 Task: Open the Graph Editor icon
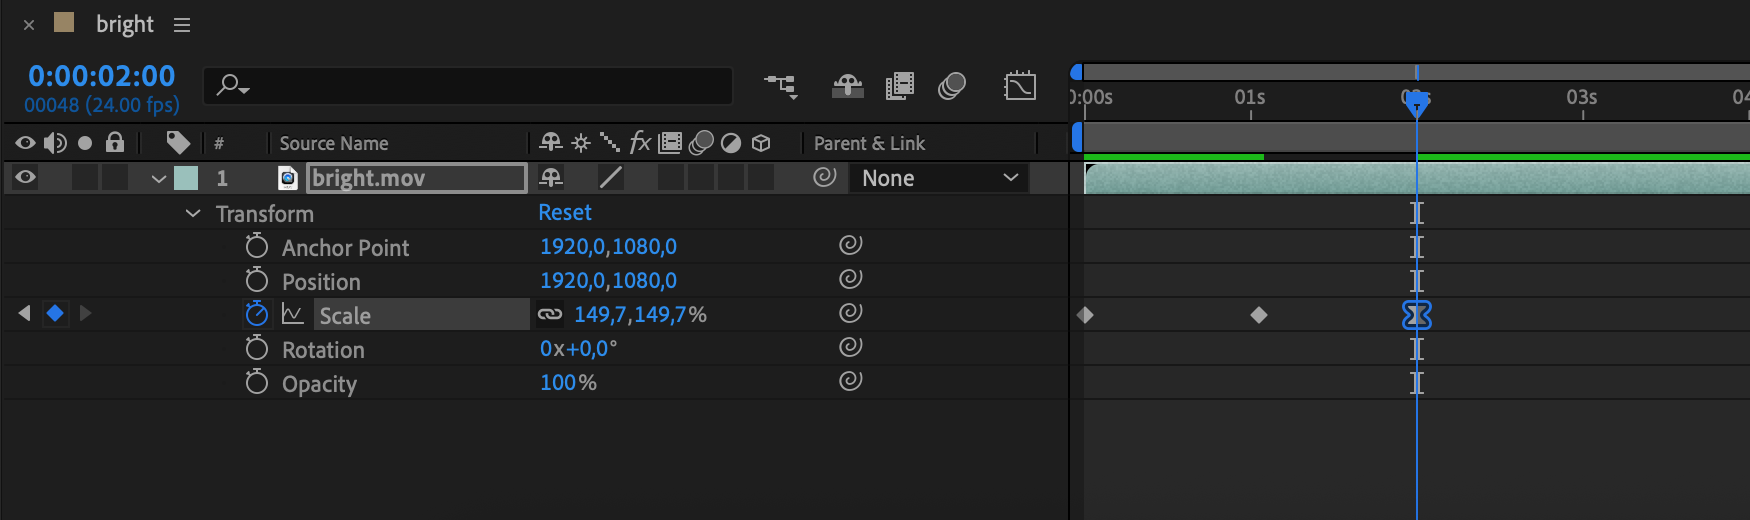(1019, 86)
